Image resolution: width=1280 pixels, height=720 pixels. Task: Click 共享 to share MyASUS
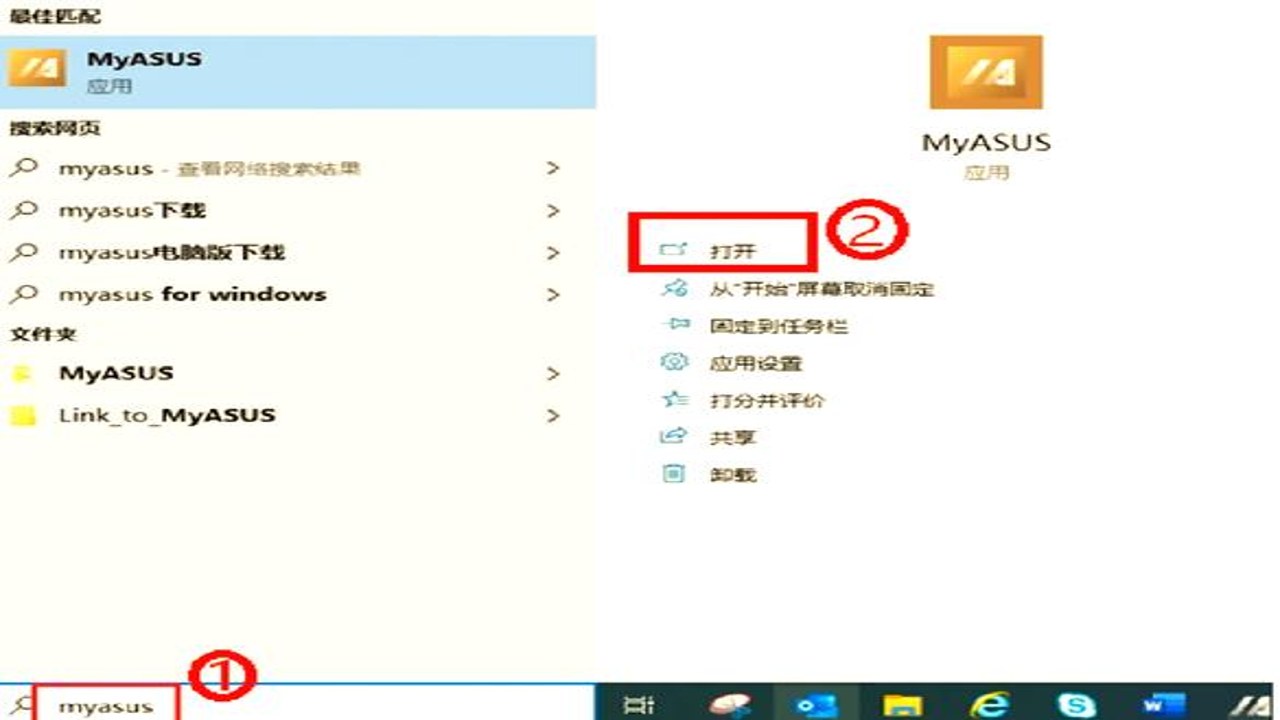[x=733, y=437]
